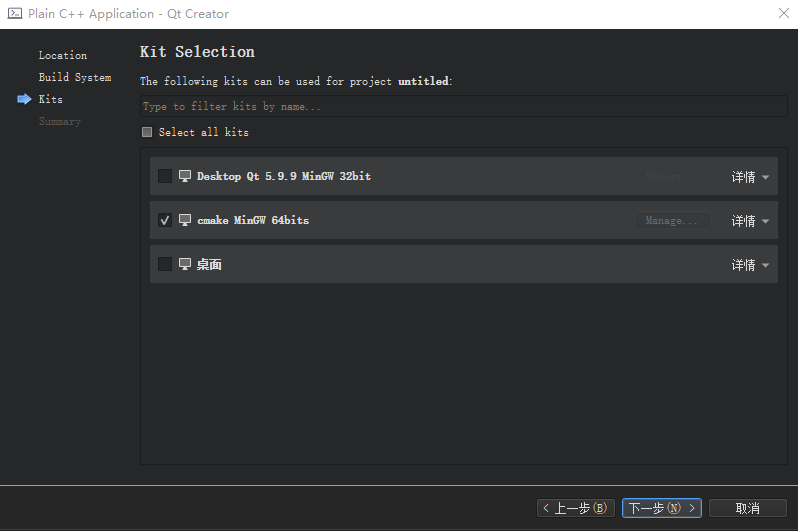Check the Desktop Qt 5.9.9 MinGW 32bit kit
Screen dimensions: 798x531
[165, 176]
